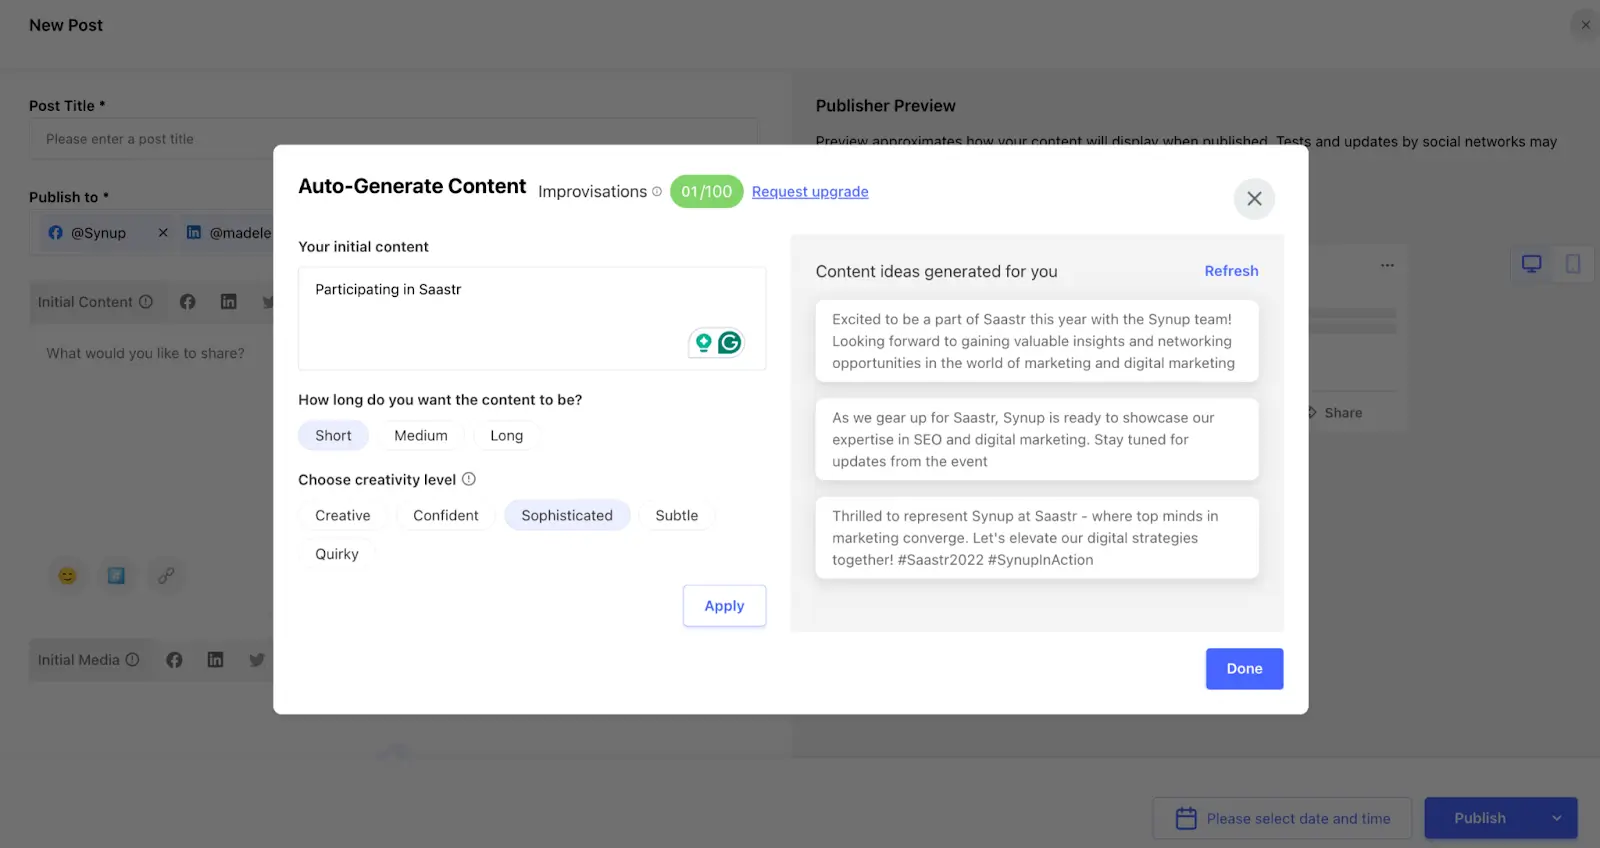Click the Apply button

724,606
